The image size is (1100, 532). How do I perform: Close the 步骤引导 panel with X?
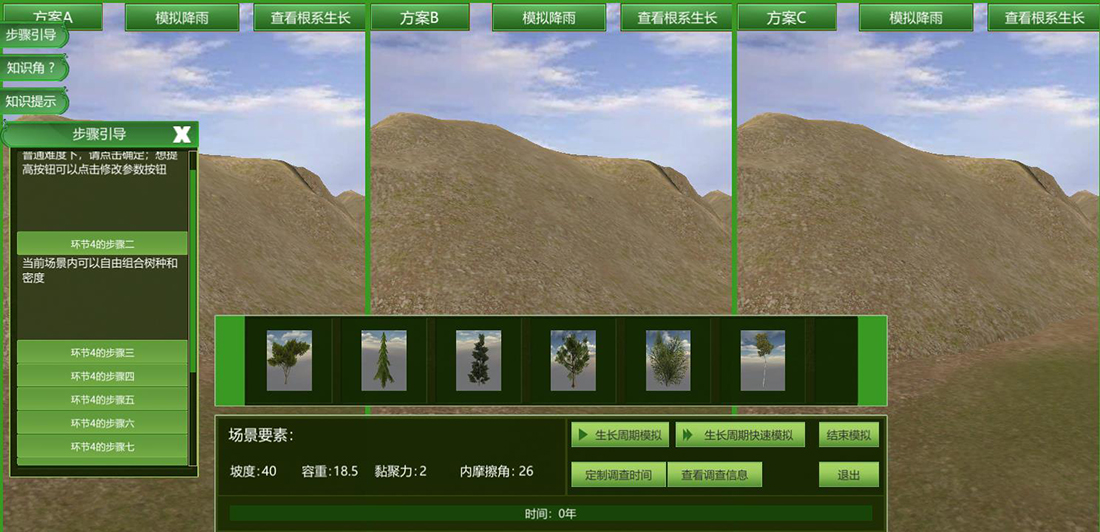pyautogui.click(x=182, y=134)
